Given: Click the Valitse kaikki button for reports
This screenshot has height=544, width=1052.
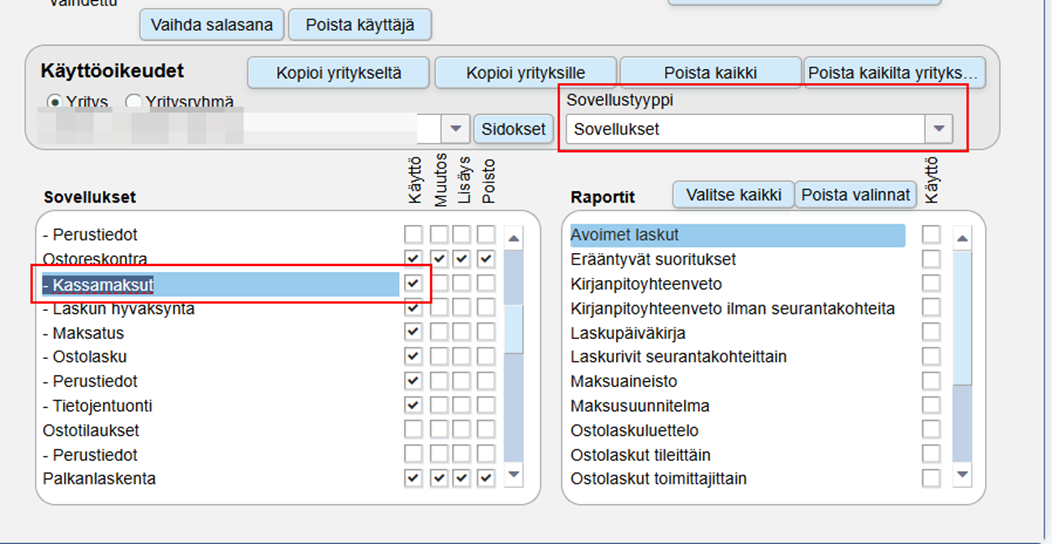Looking at the screenshot, I should point(733,195).
